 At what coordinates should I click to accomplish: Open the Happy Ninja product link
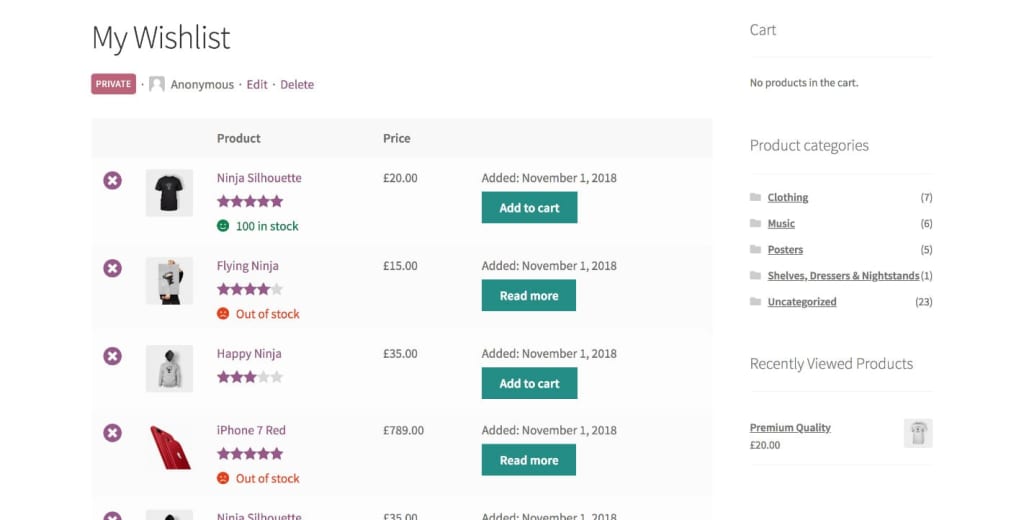click(x=249, y=353)
